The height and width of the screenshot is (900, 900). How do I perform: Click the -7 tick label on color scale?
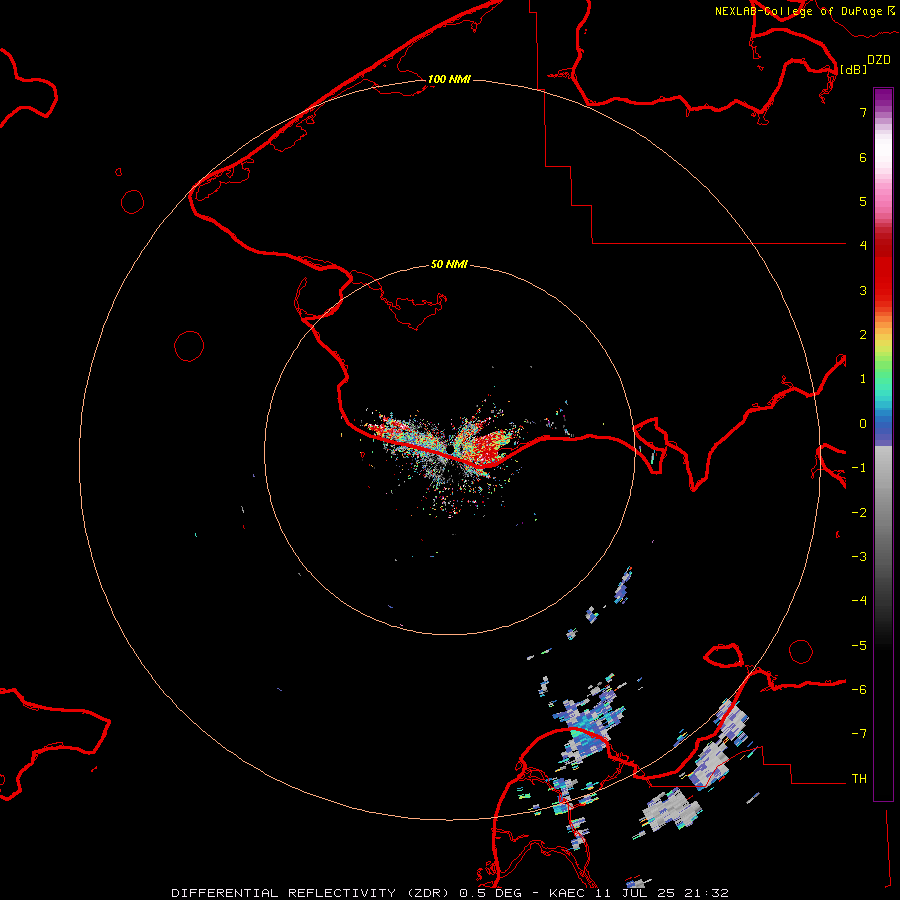[859, 734]
